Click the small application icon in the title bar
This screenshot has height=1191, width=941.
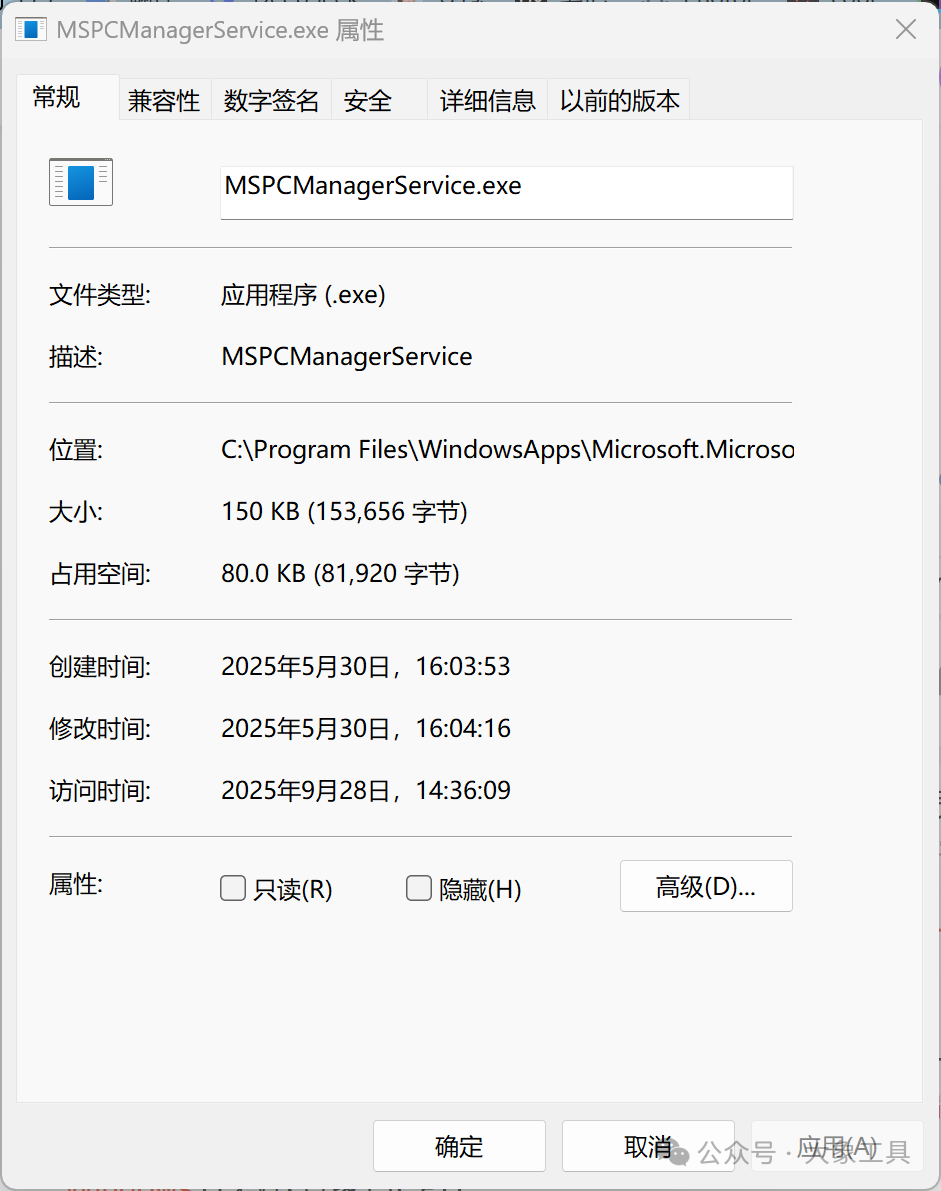(x=31, y=30)
